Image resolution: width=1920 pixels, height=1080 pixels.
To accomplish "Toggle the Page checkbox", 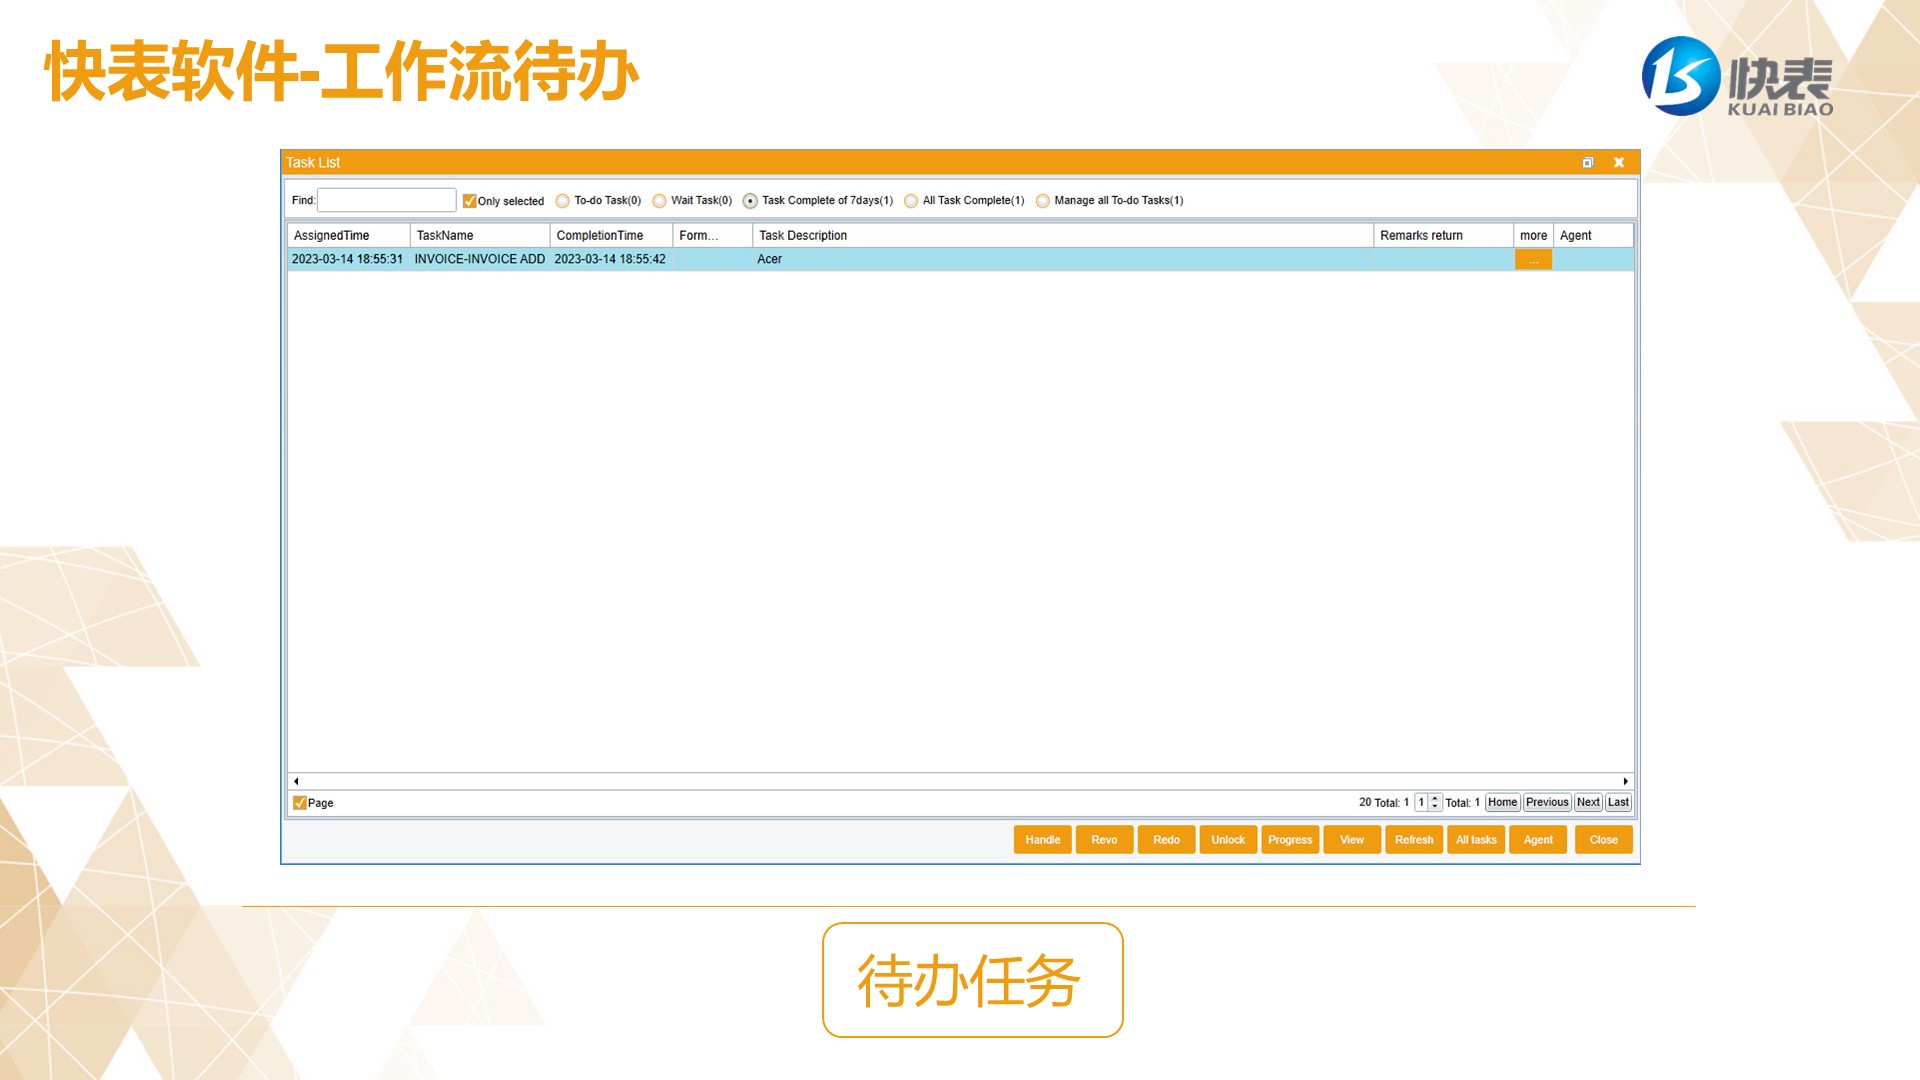I will coord(299,803).
